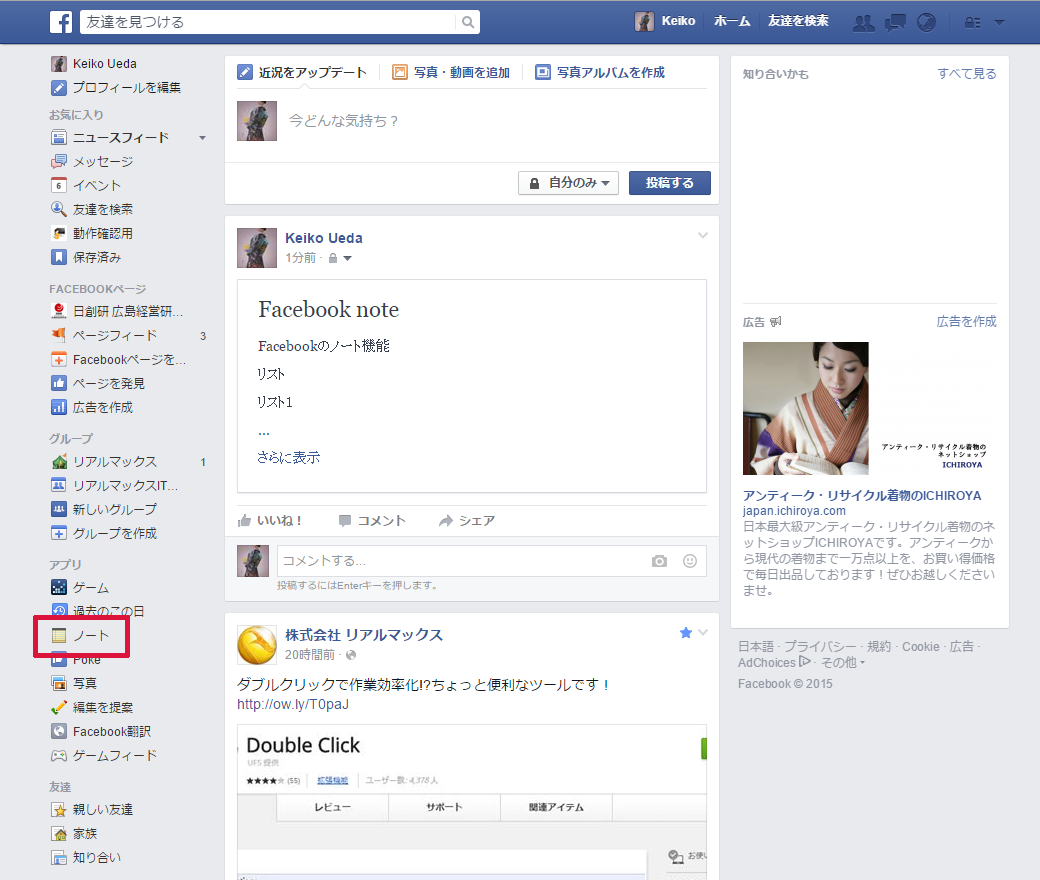1040x880 pixels.
Task: Open 株式会社 リアルマックス page link
Action: coord(364,635)
